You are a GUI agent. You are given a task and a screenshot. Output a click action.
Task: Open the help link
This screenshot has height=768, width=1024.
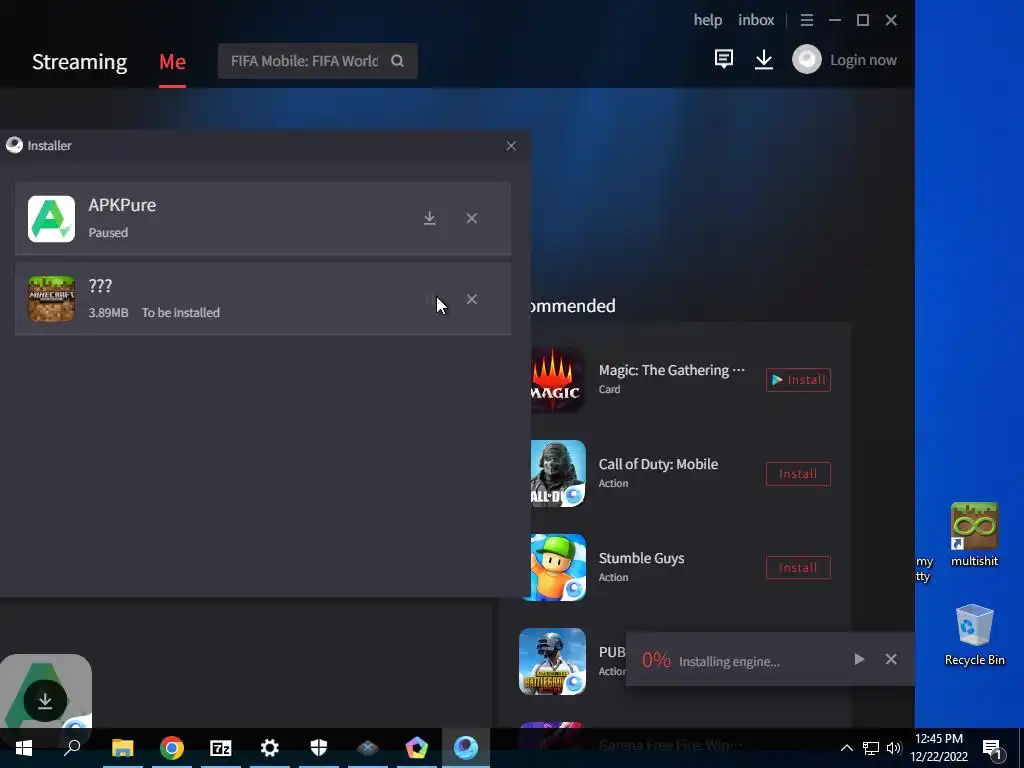click(708, 20)
